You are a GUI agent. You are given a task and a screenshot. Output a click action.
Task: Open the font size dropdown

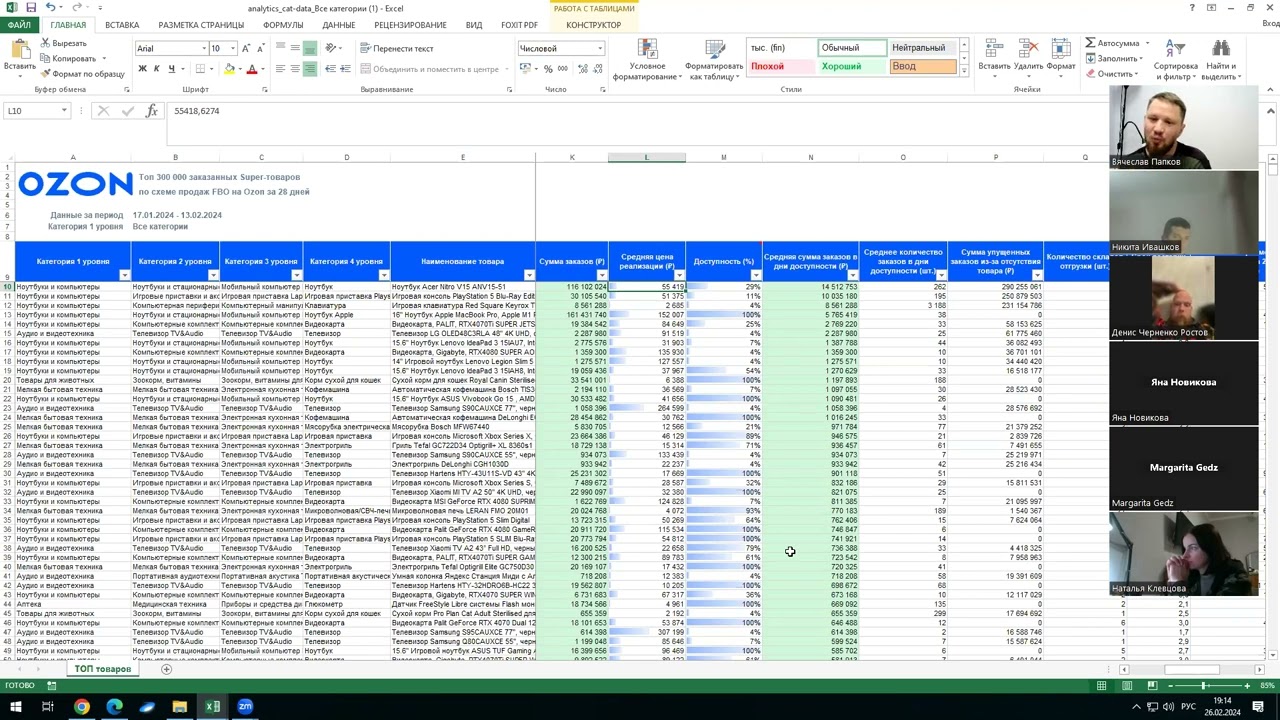pyautogui.click(x=233, y=48)
